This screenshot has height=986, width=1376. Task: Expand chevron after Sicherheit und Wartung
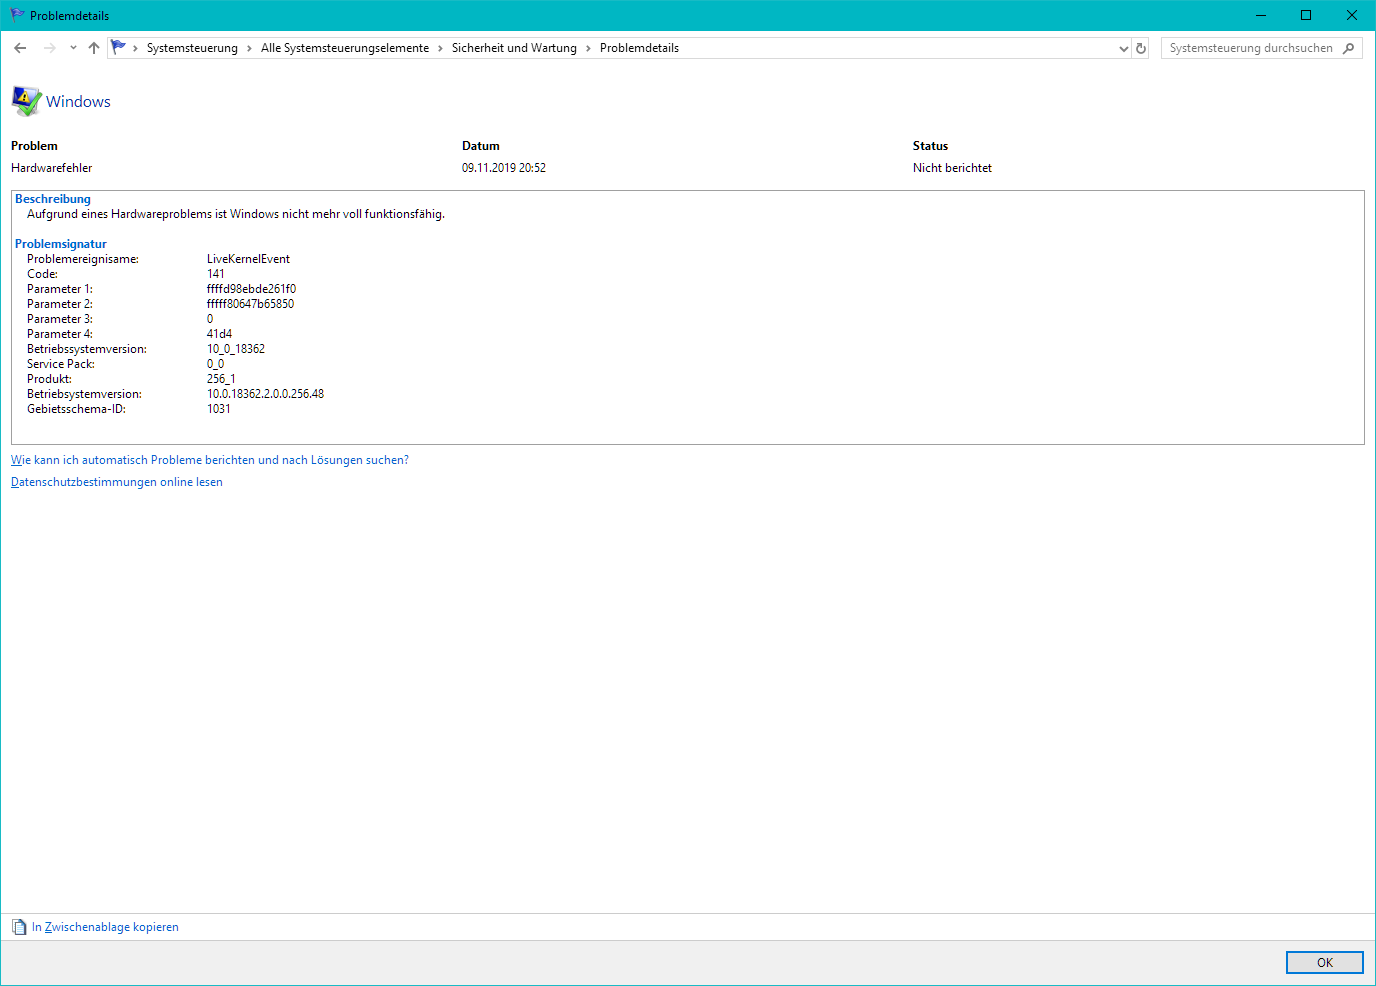[588, 48]
